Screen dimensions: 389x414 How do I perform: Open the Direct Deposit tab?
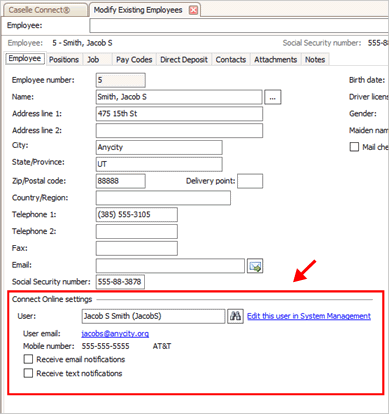tap(184, 60)
